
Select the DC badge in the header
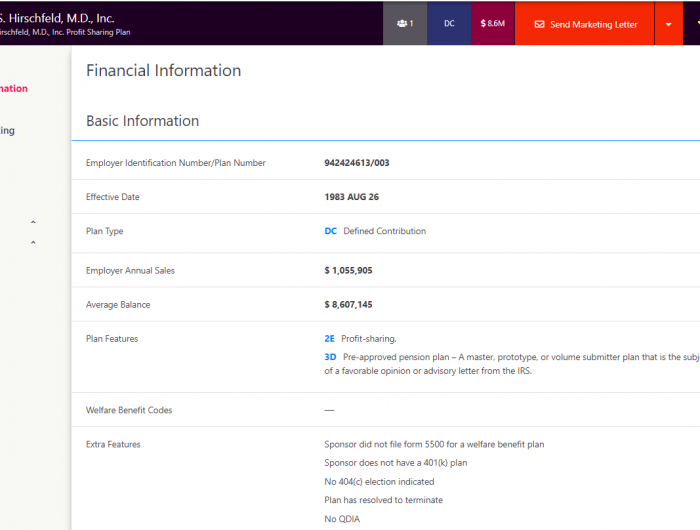click(449, 23)
